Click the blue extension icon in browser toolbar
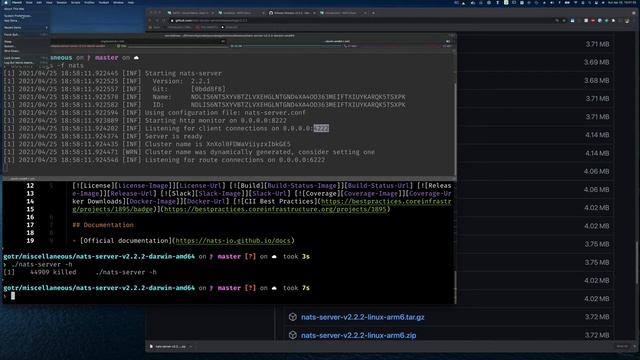640x360 pixels. (572, 20)
